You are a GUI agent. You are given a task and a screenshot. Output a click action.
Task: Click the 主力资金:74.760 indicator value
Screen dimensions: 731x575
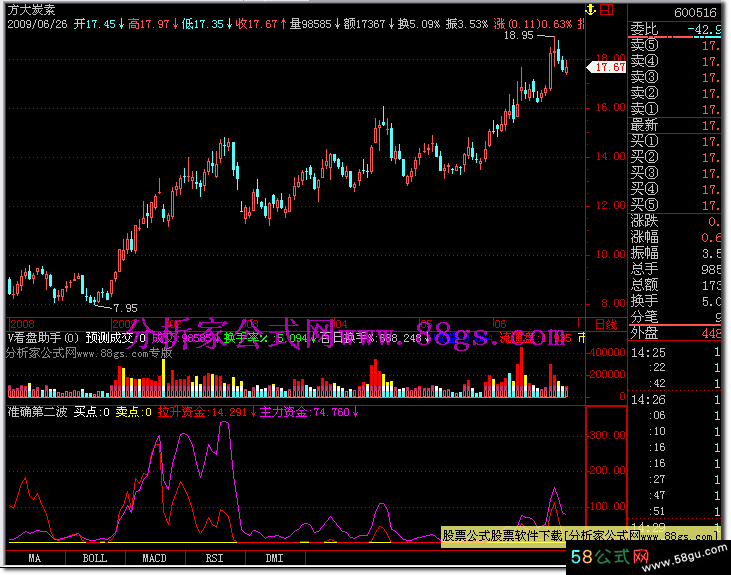309,412
